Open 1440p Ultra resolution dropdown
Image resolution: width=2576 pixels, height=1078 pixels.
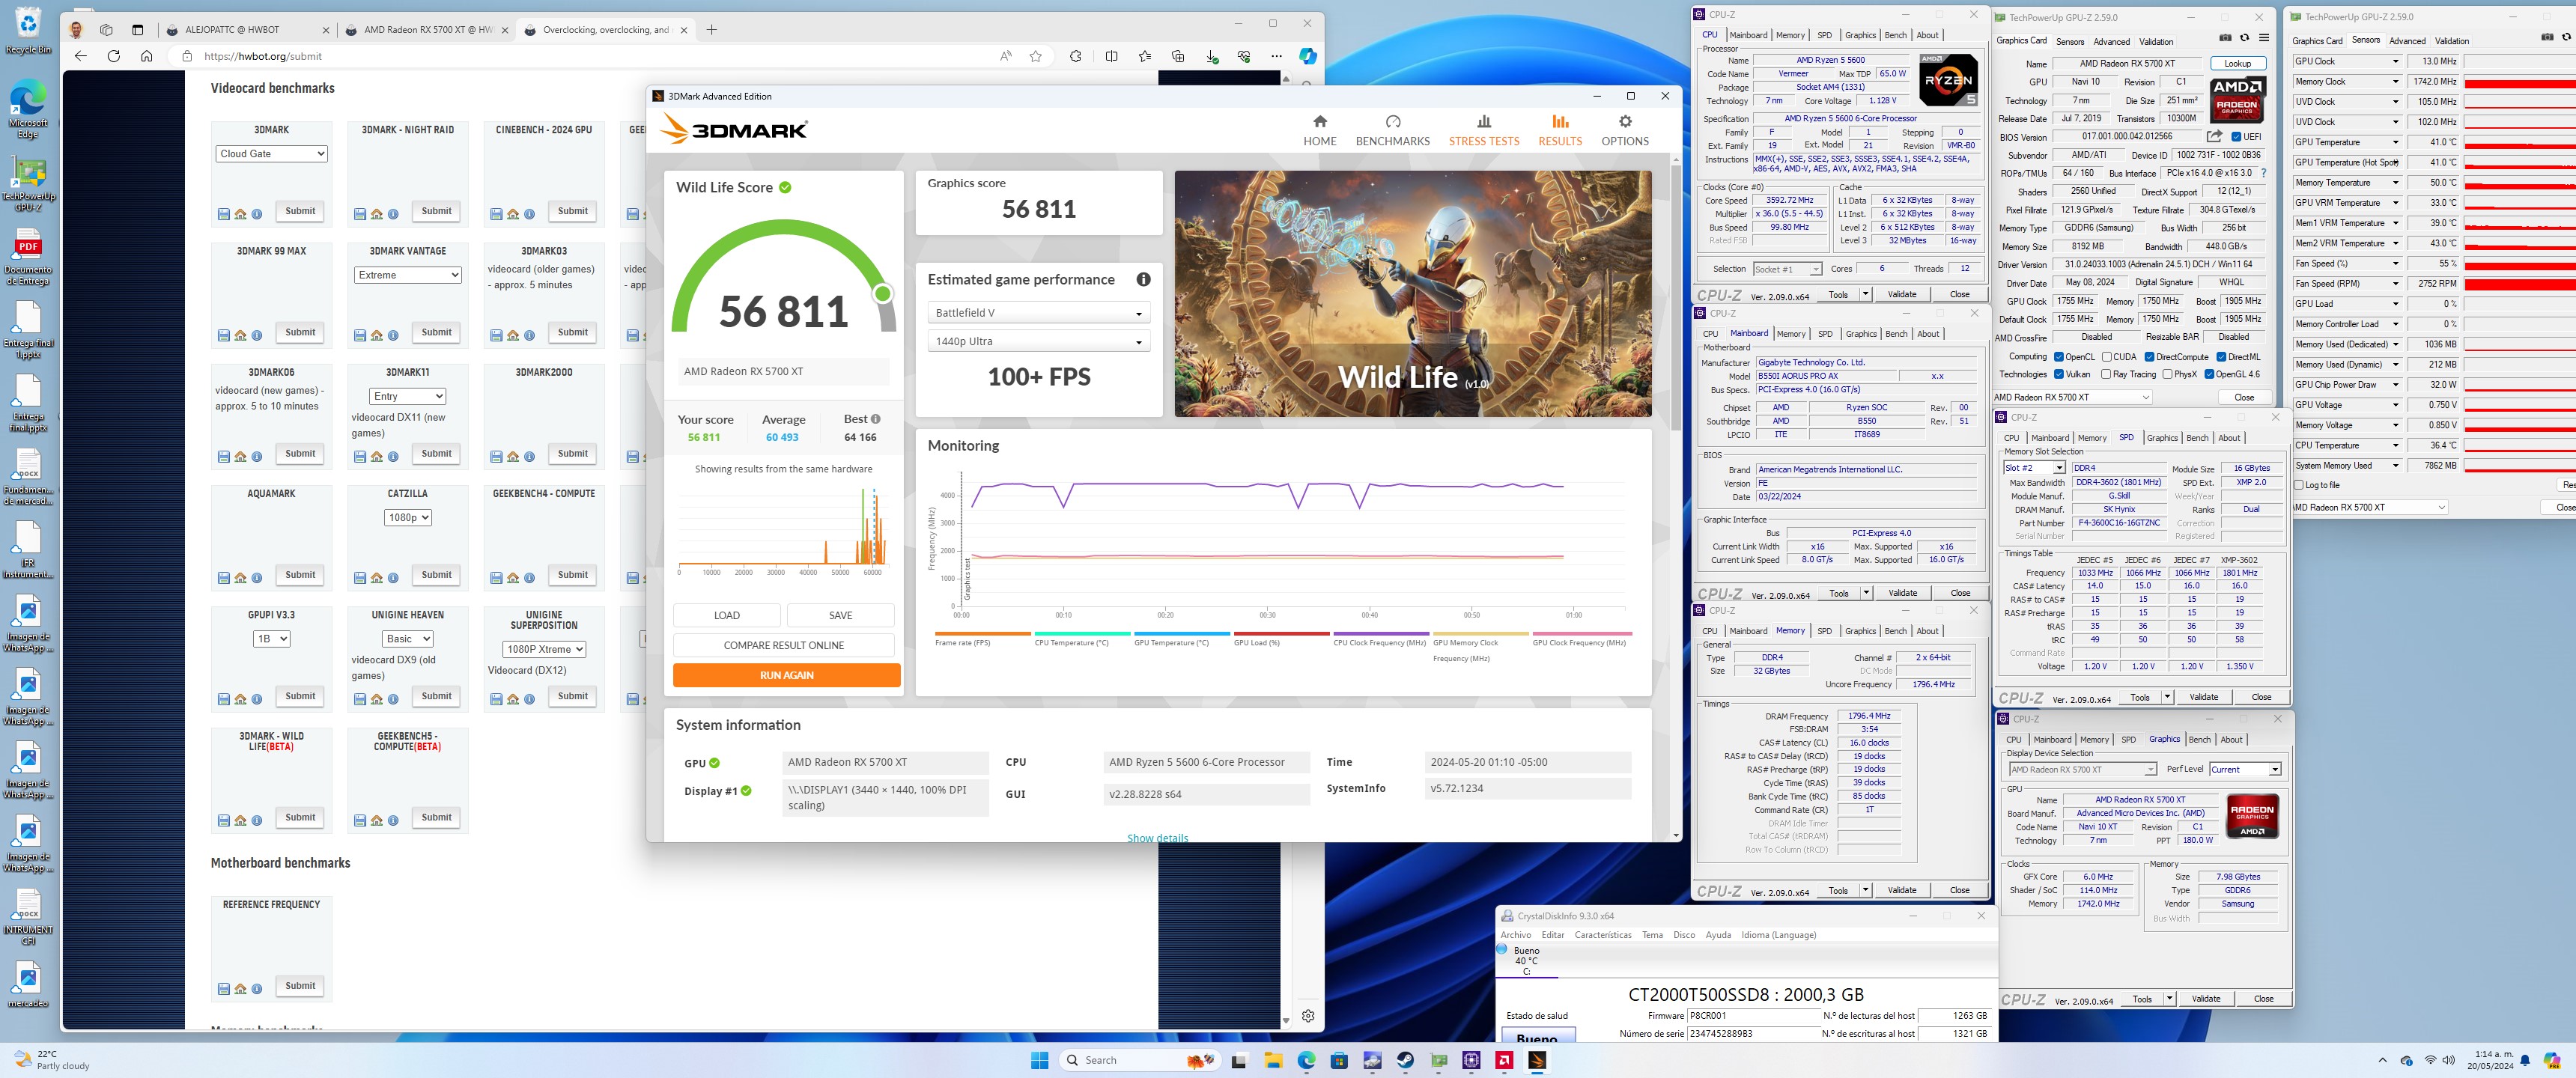tap(1038, 341)
